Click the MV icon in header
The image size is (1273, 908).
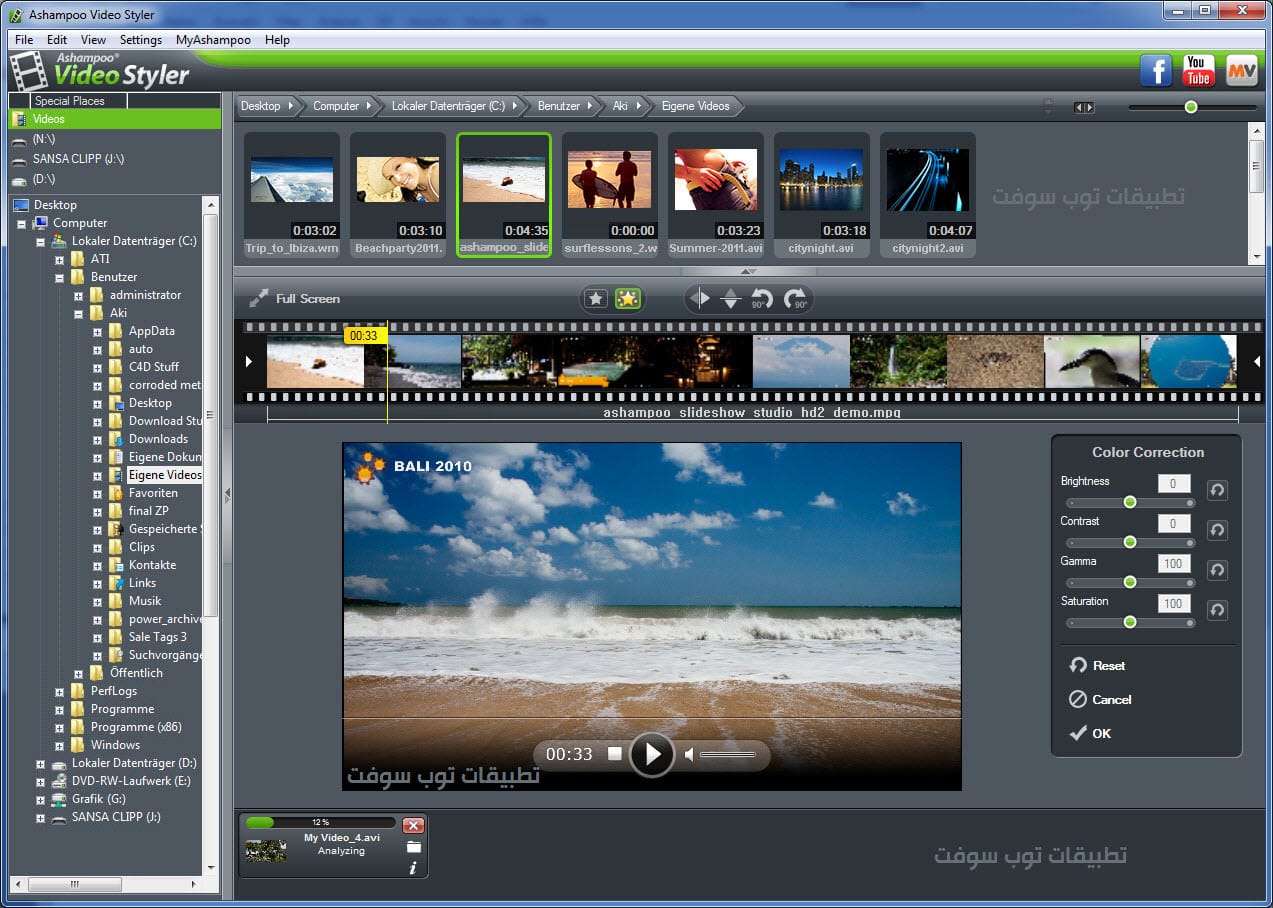1241,71
